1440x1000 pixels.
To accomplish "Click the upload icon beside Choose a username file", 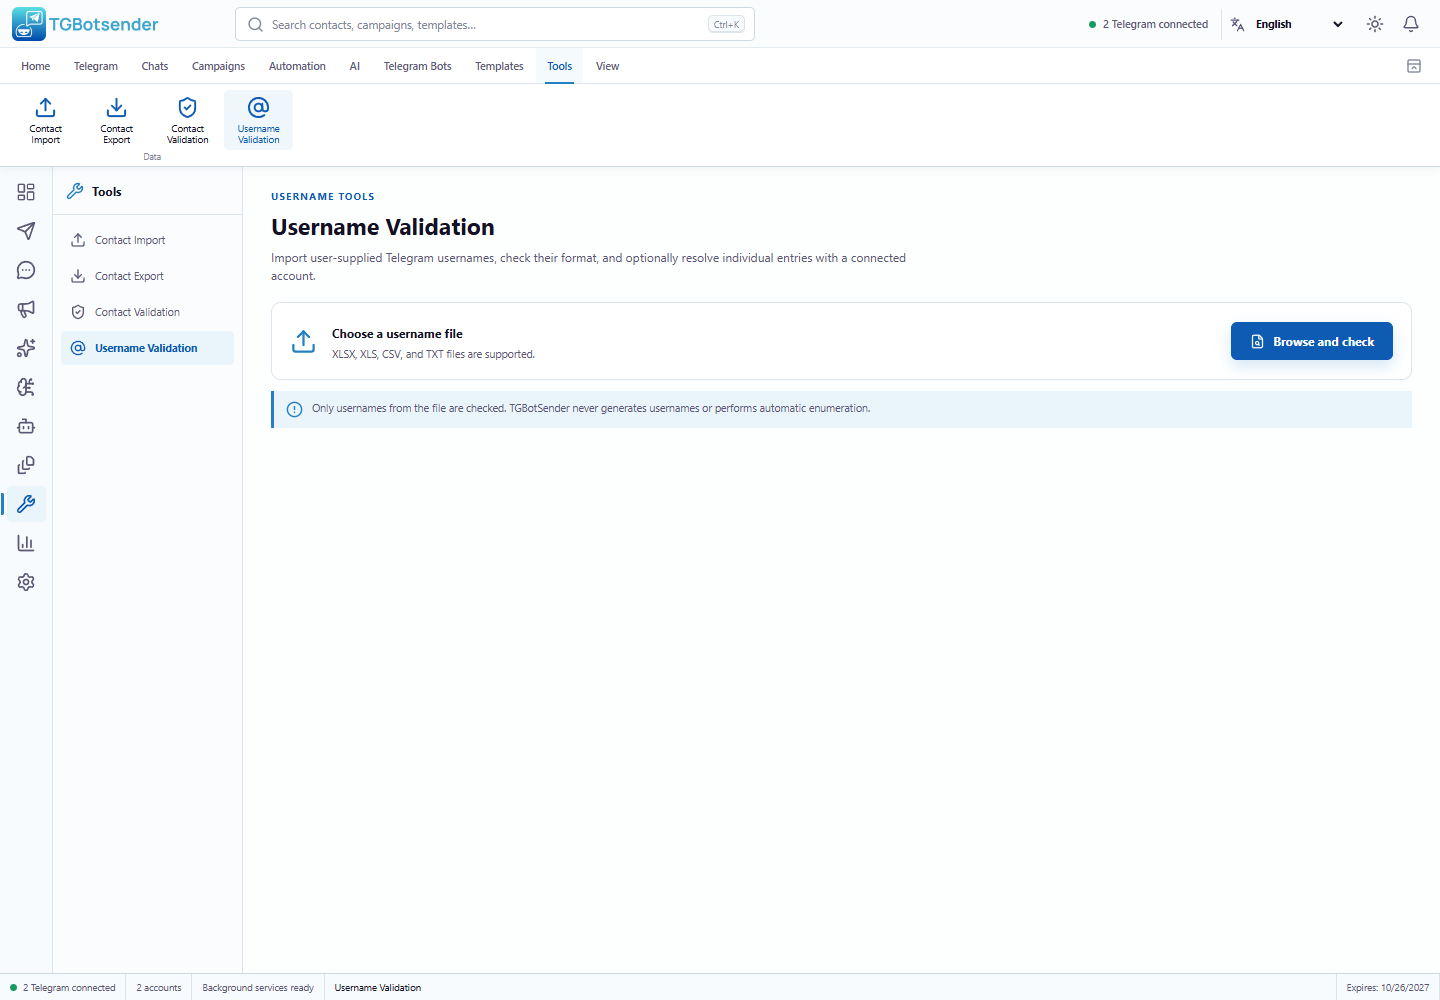I will pos(303,341).
